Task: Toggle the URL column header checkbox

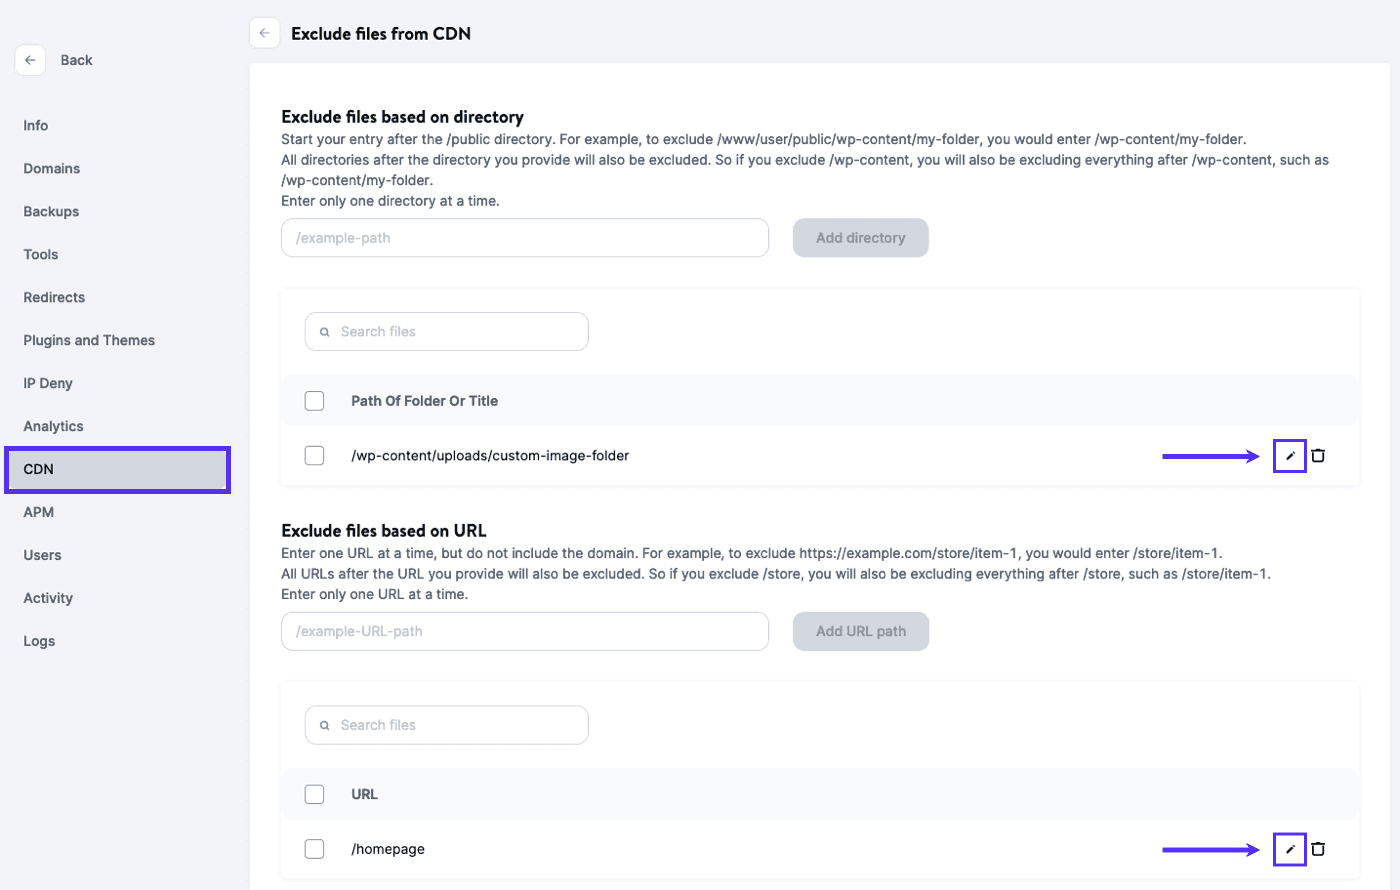Action: (x=314, y=794)
